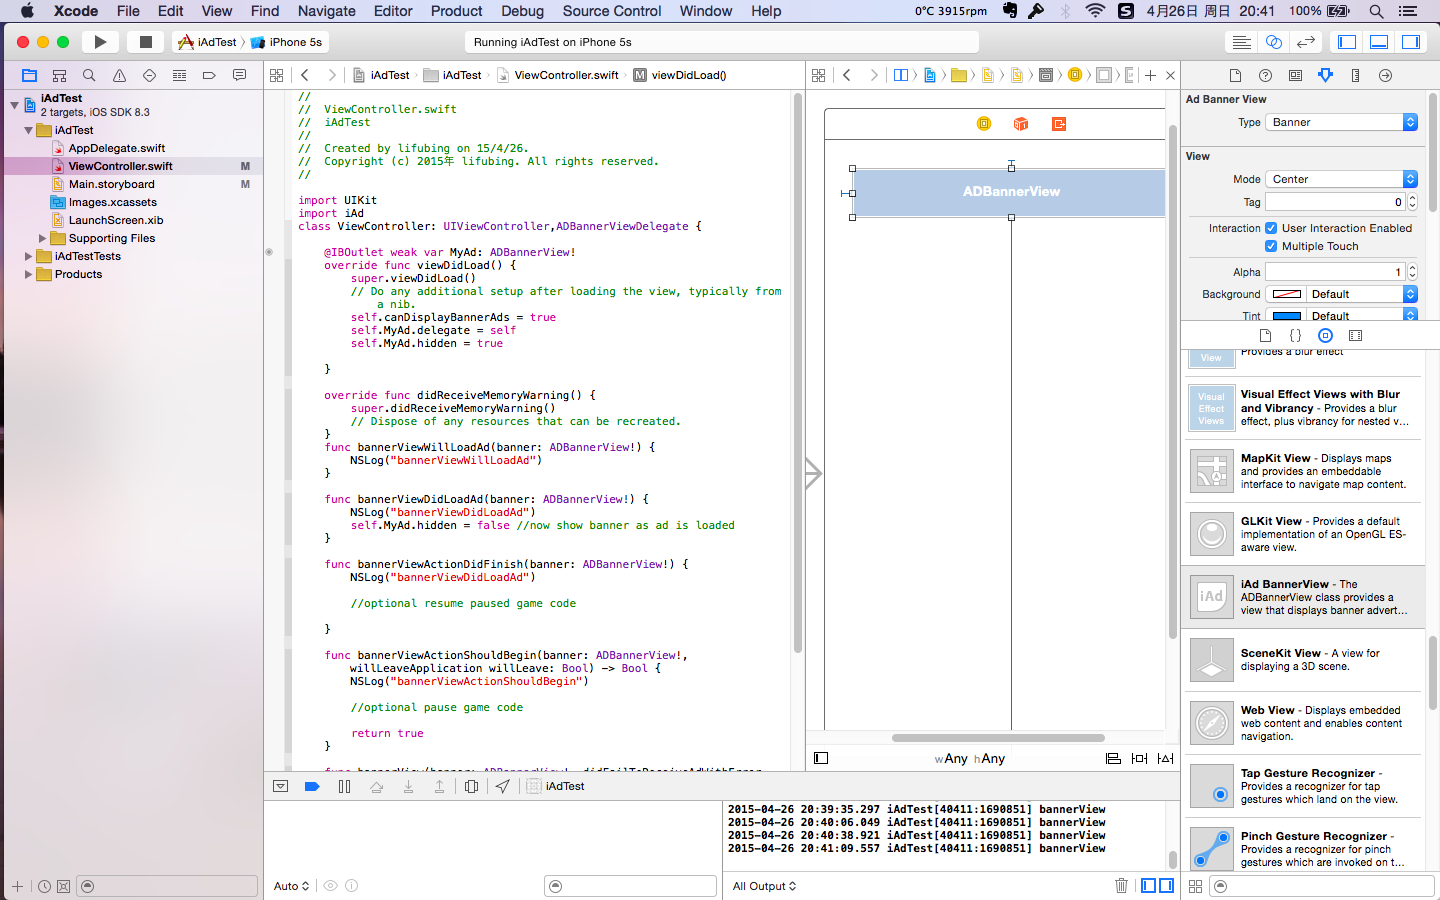Screen dimensions: 1440x900
Task: Switch to the Version editor
Action: point(1305,42)
